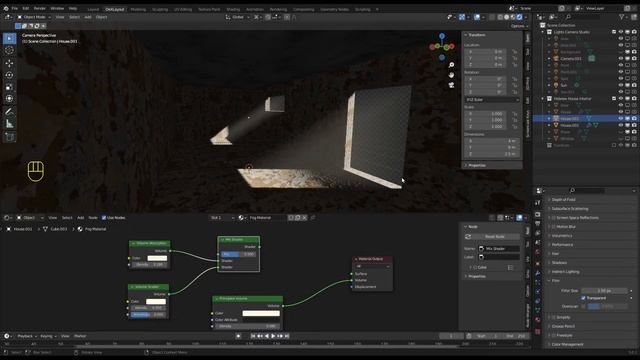Click the viewport pan hand icon

coord(451,75)
